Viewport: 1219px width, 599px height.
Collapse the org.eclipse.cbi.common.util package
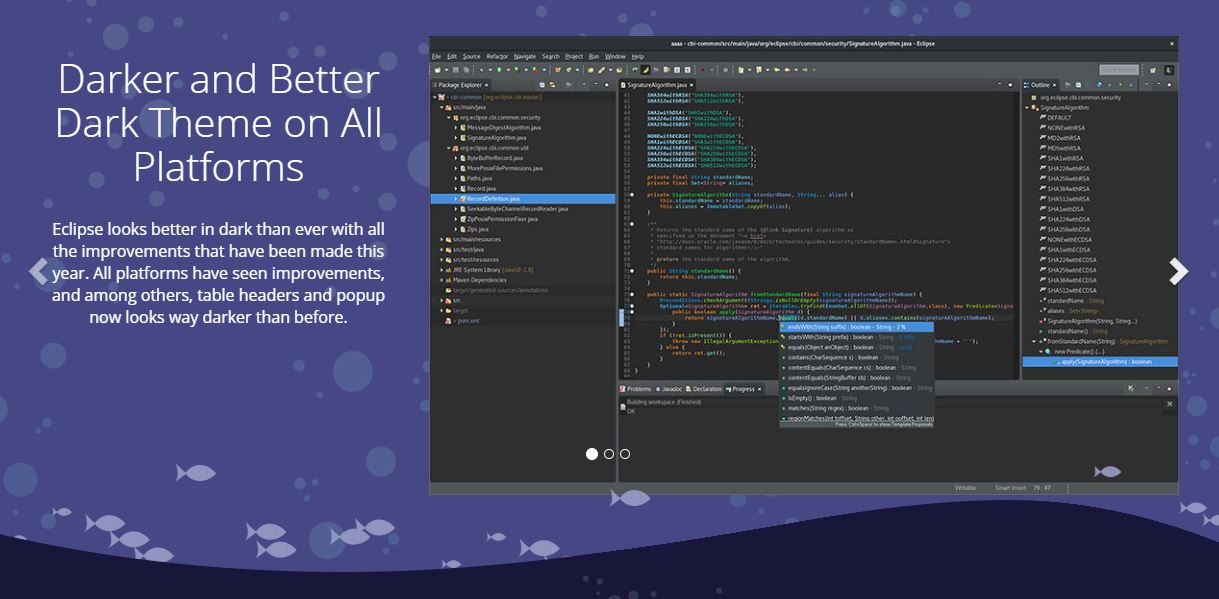[x=449, y=148]
